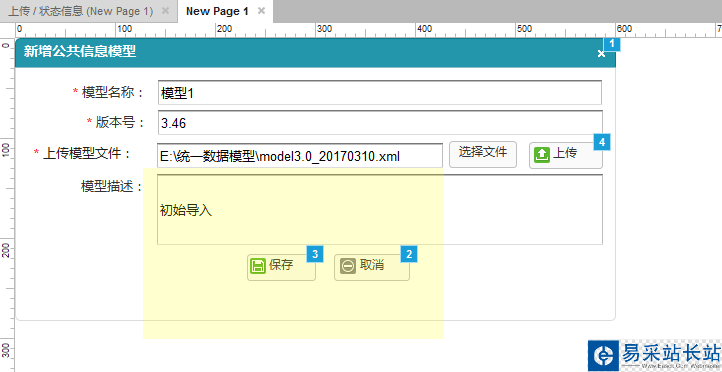Edit the 版本号 field showing 3.46
This screenshot has width=722, height=372.
pyautogui.click(x=379, y=122)
